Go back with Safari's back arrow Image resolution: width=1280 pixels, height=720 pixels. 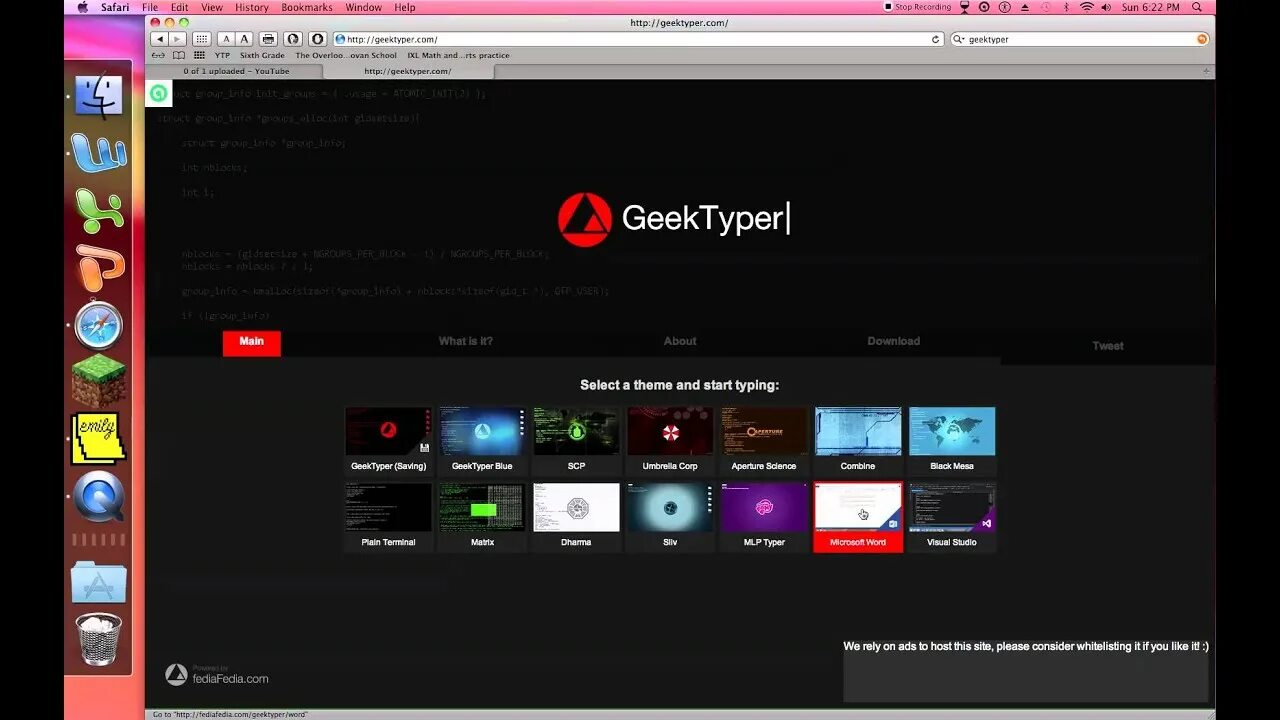(x=159, y=39)
